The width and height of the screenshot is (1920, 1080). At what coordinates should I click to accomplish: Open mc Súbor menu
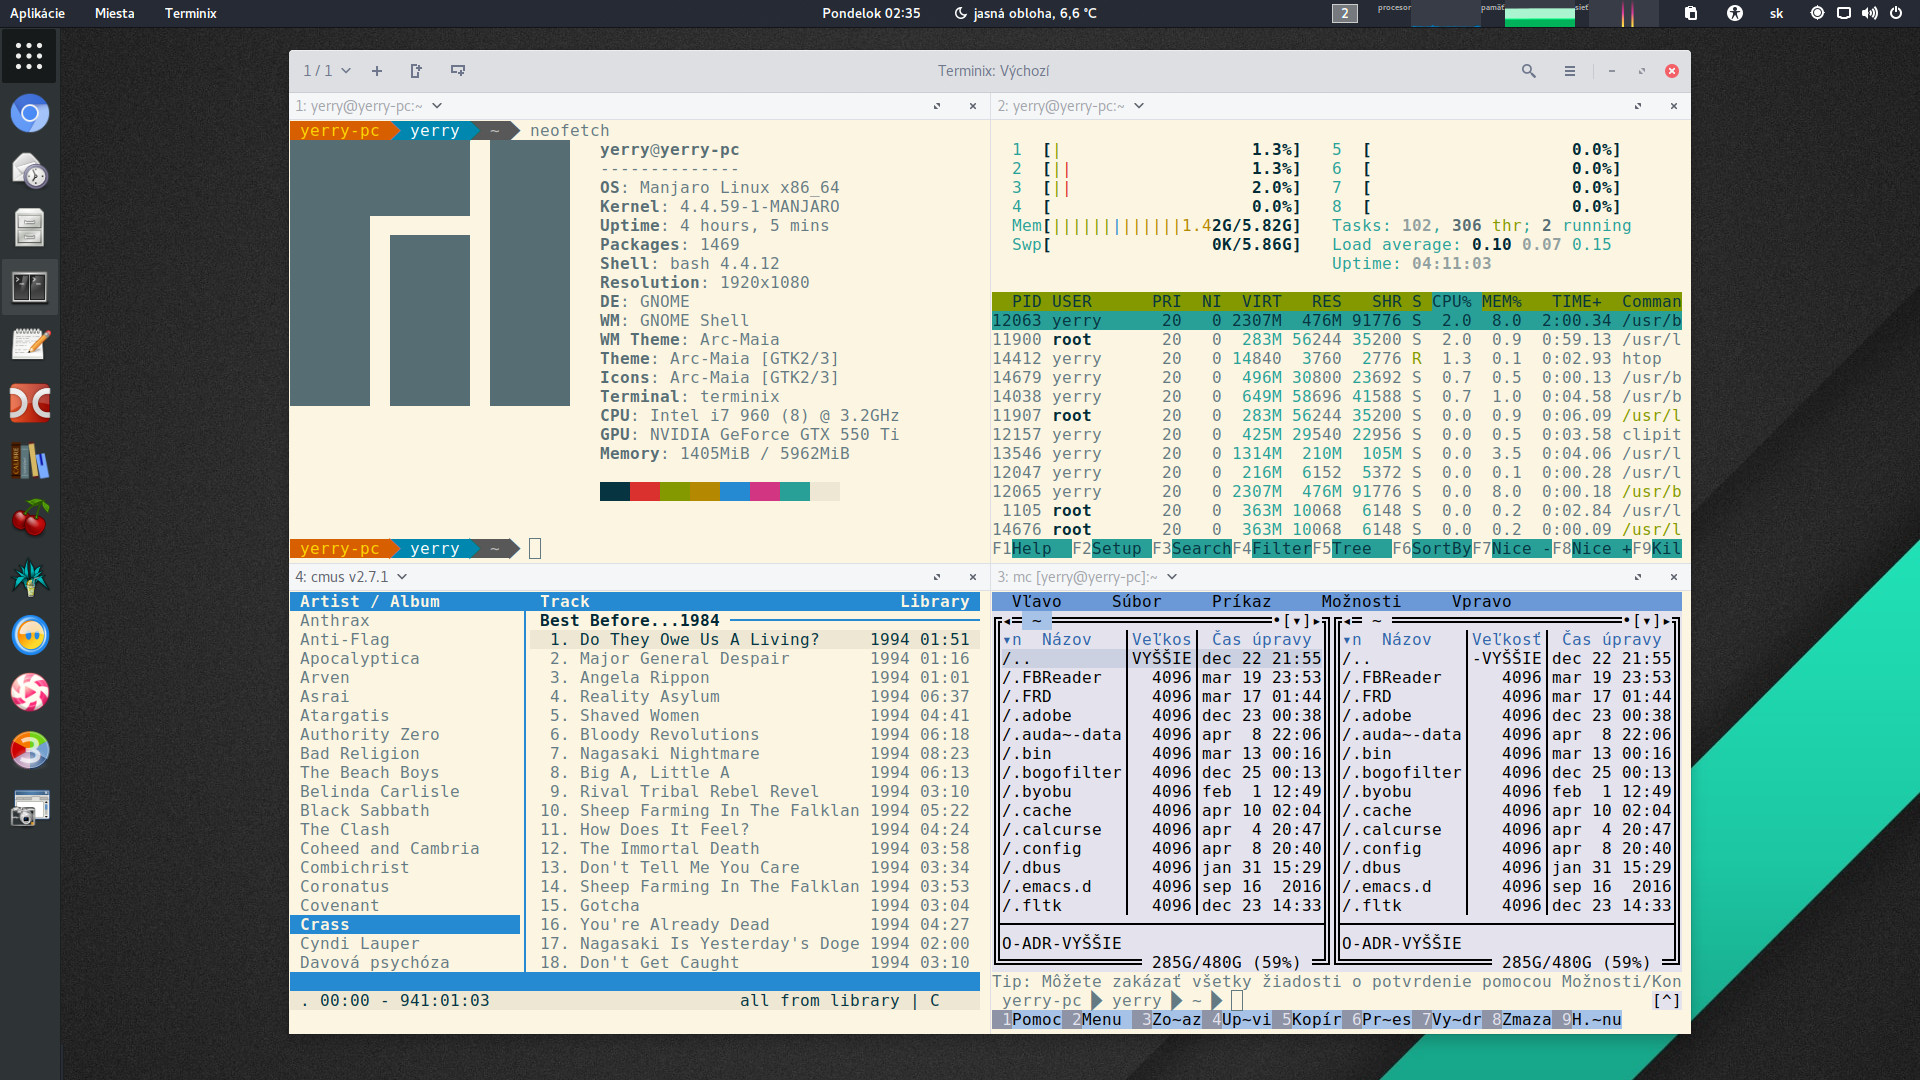click(1136, 602)
